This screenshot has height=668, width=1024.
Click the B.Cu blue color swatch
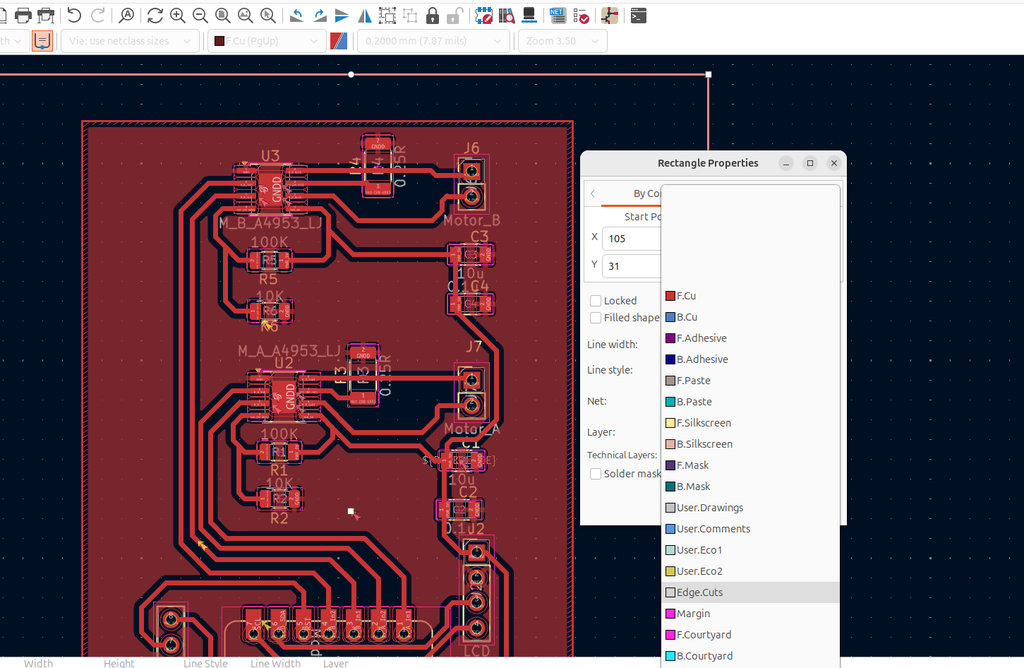tap(670, 317)
